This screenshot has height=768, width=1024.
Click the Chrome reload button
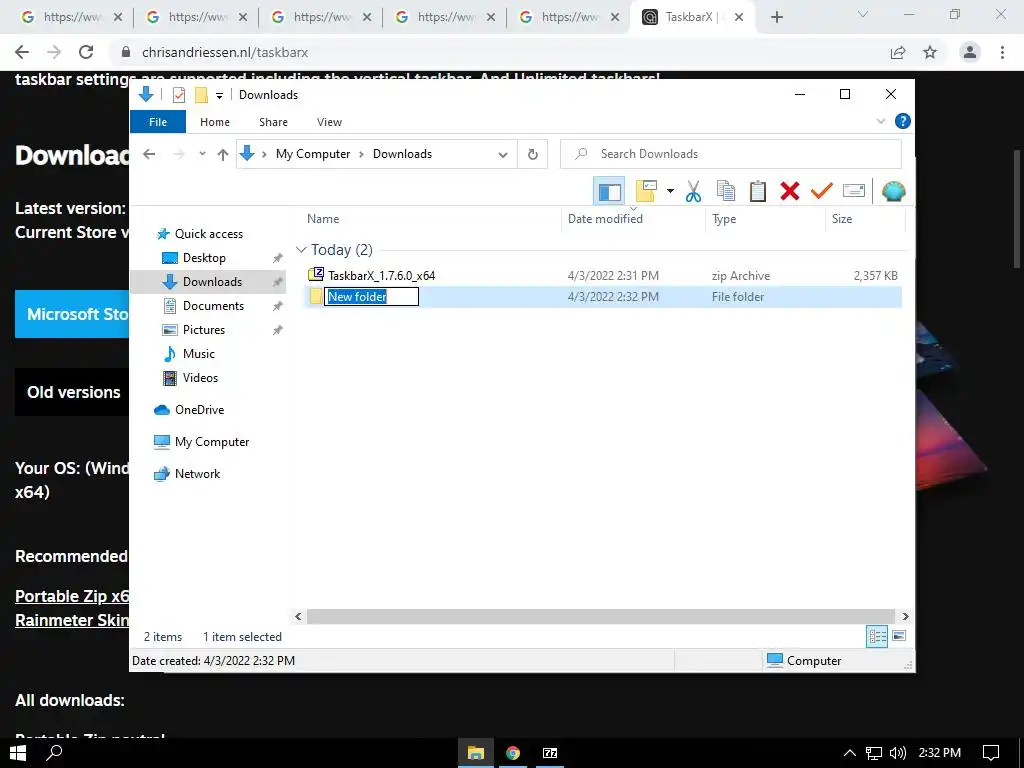pos(86,52)
